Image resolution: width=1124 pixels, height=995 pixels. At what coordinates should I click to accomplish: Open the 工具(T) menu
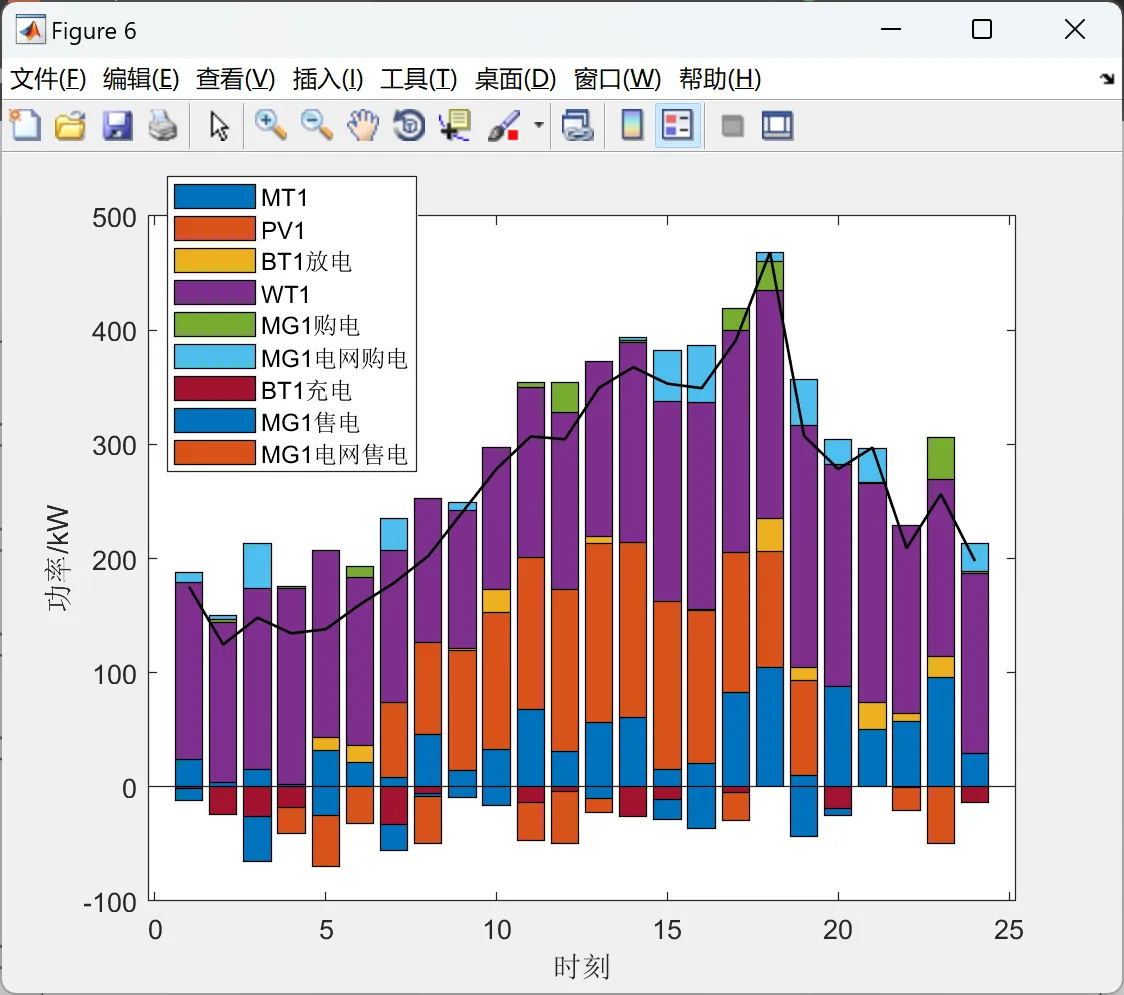[419, 79]
